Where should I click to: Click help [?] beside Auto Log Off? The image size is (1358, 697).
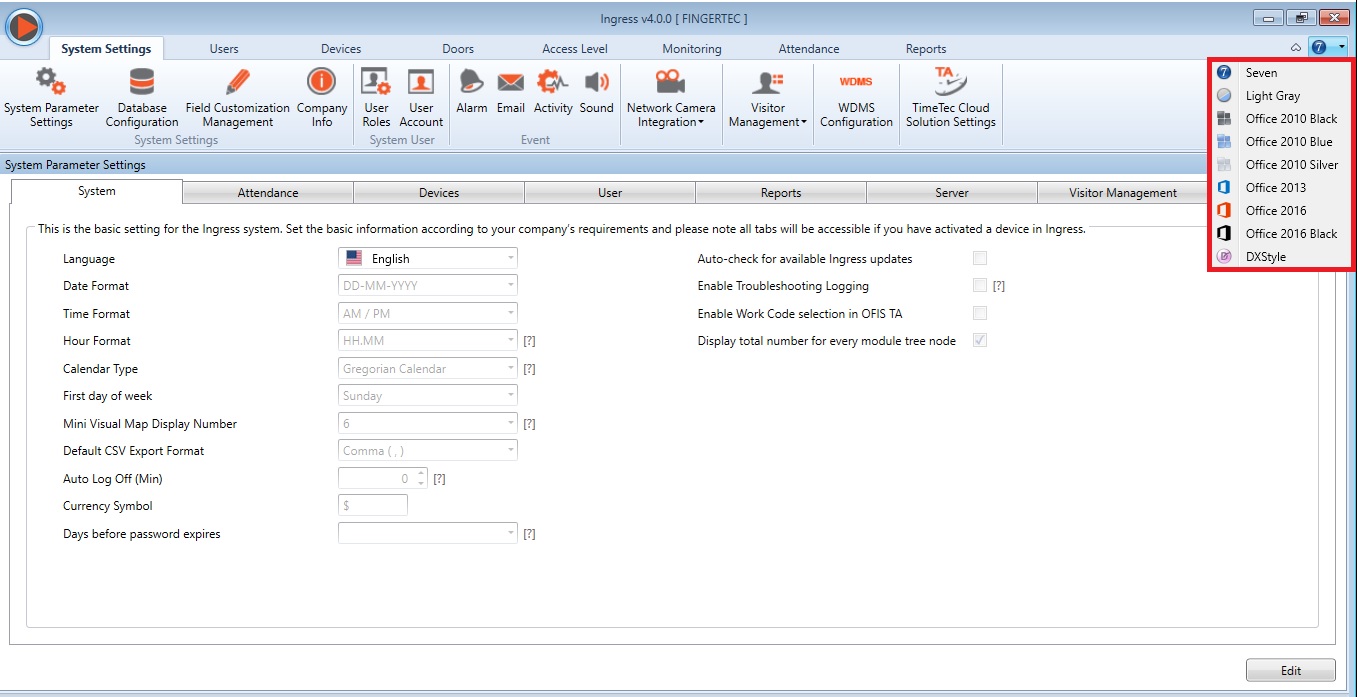pyautogui.click(x=439, y=479)
